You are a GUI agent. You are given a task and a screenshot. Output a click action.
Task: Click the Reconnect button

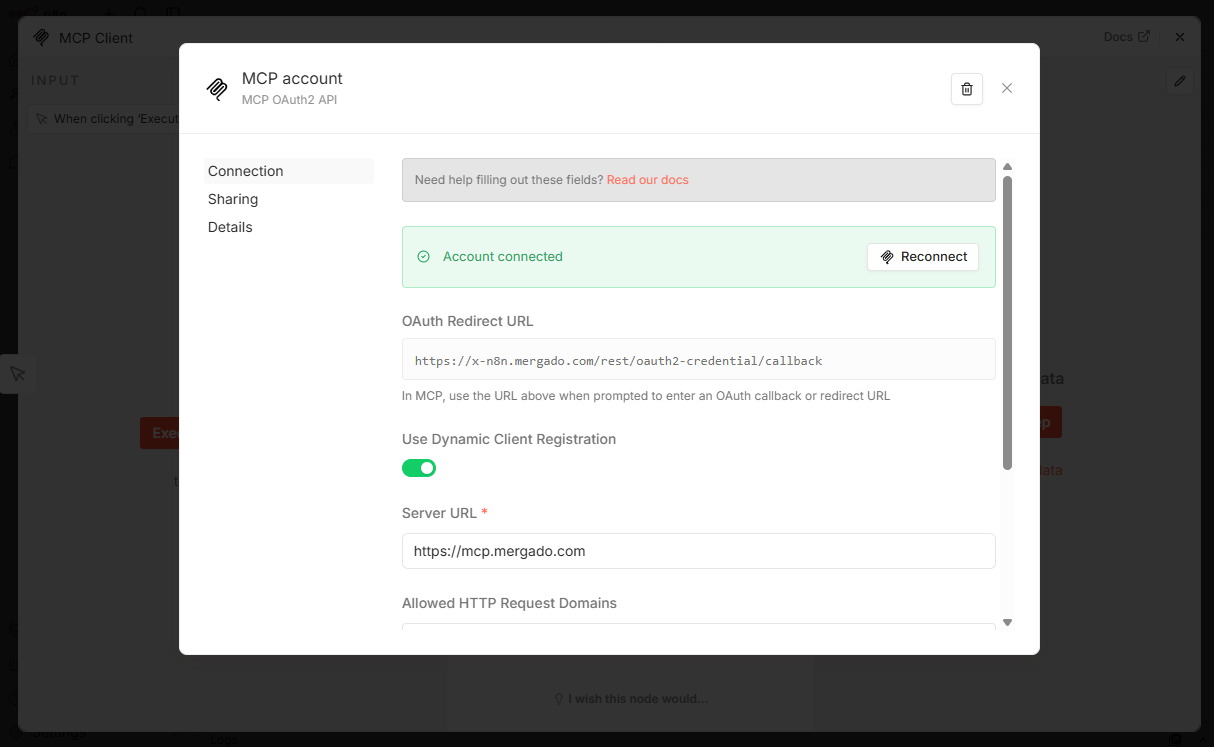923,257
